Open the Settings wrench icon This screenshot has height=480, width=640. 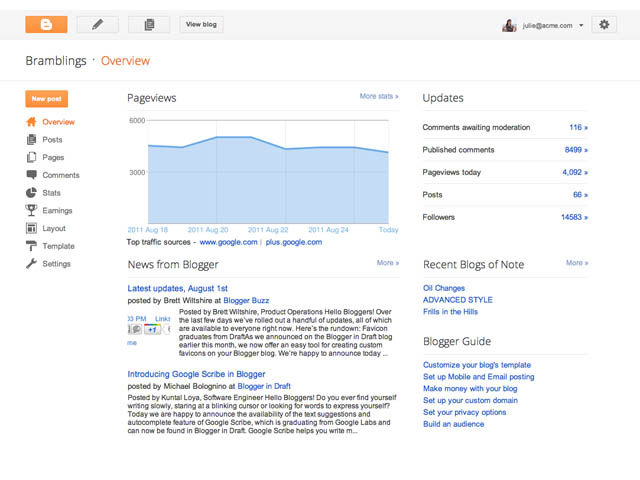click(x=31, y=264)
